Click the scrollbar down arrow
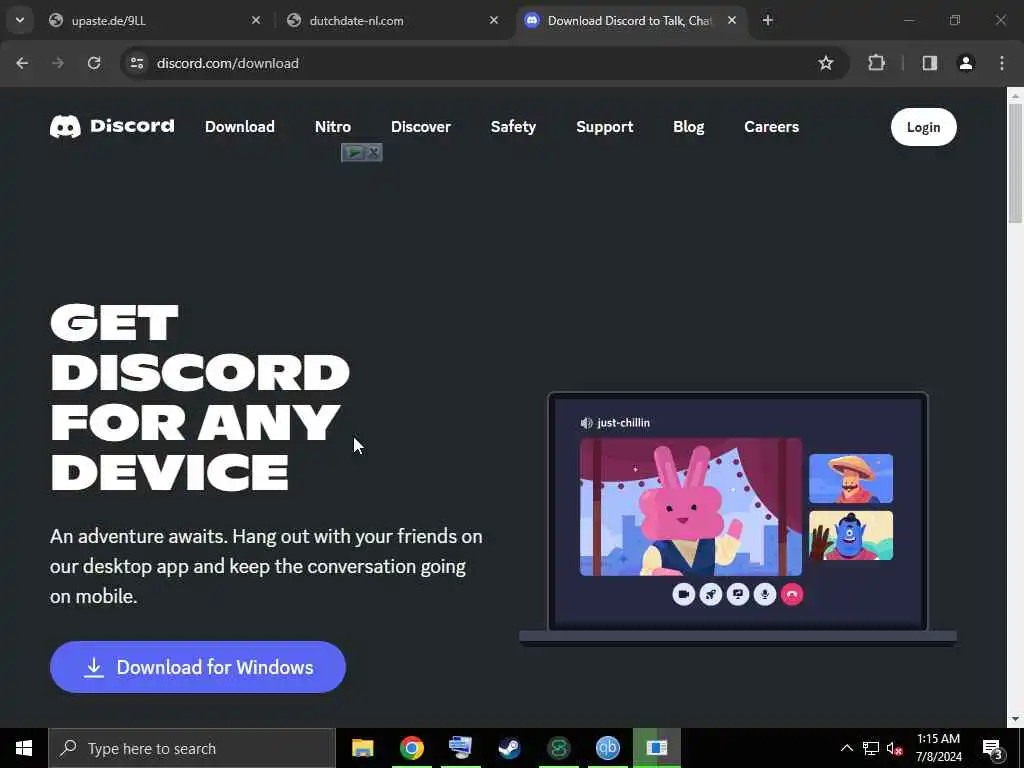Screen dimensions: 1024x768 (1016, 719)
